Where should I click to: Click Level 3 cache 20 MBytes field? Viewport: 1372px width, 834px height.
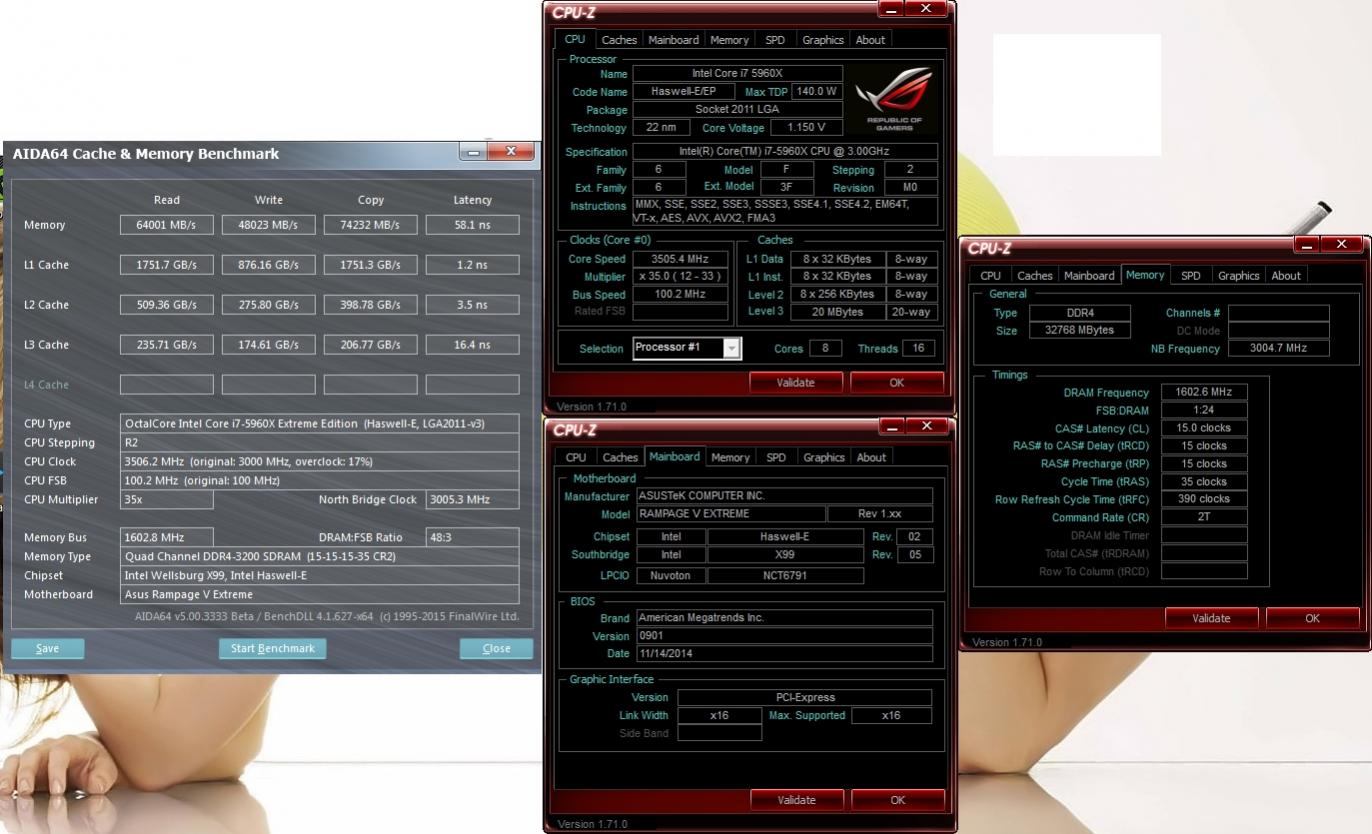[837, 312]
